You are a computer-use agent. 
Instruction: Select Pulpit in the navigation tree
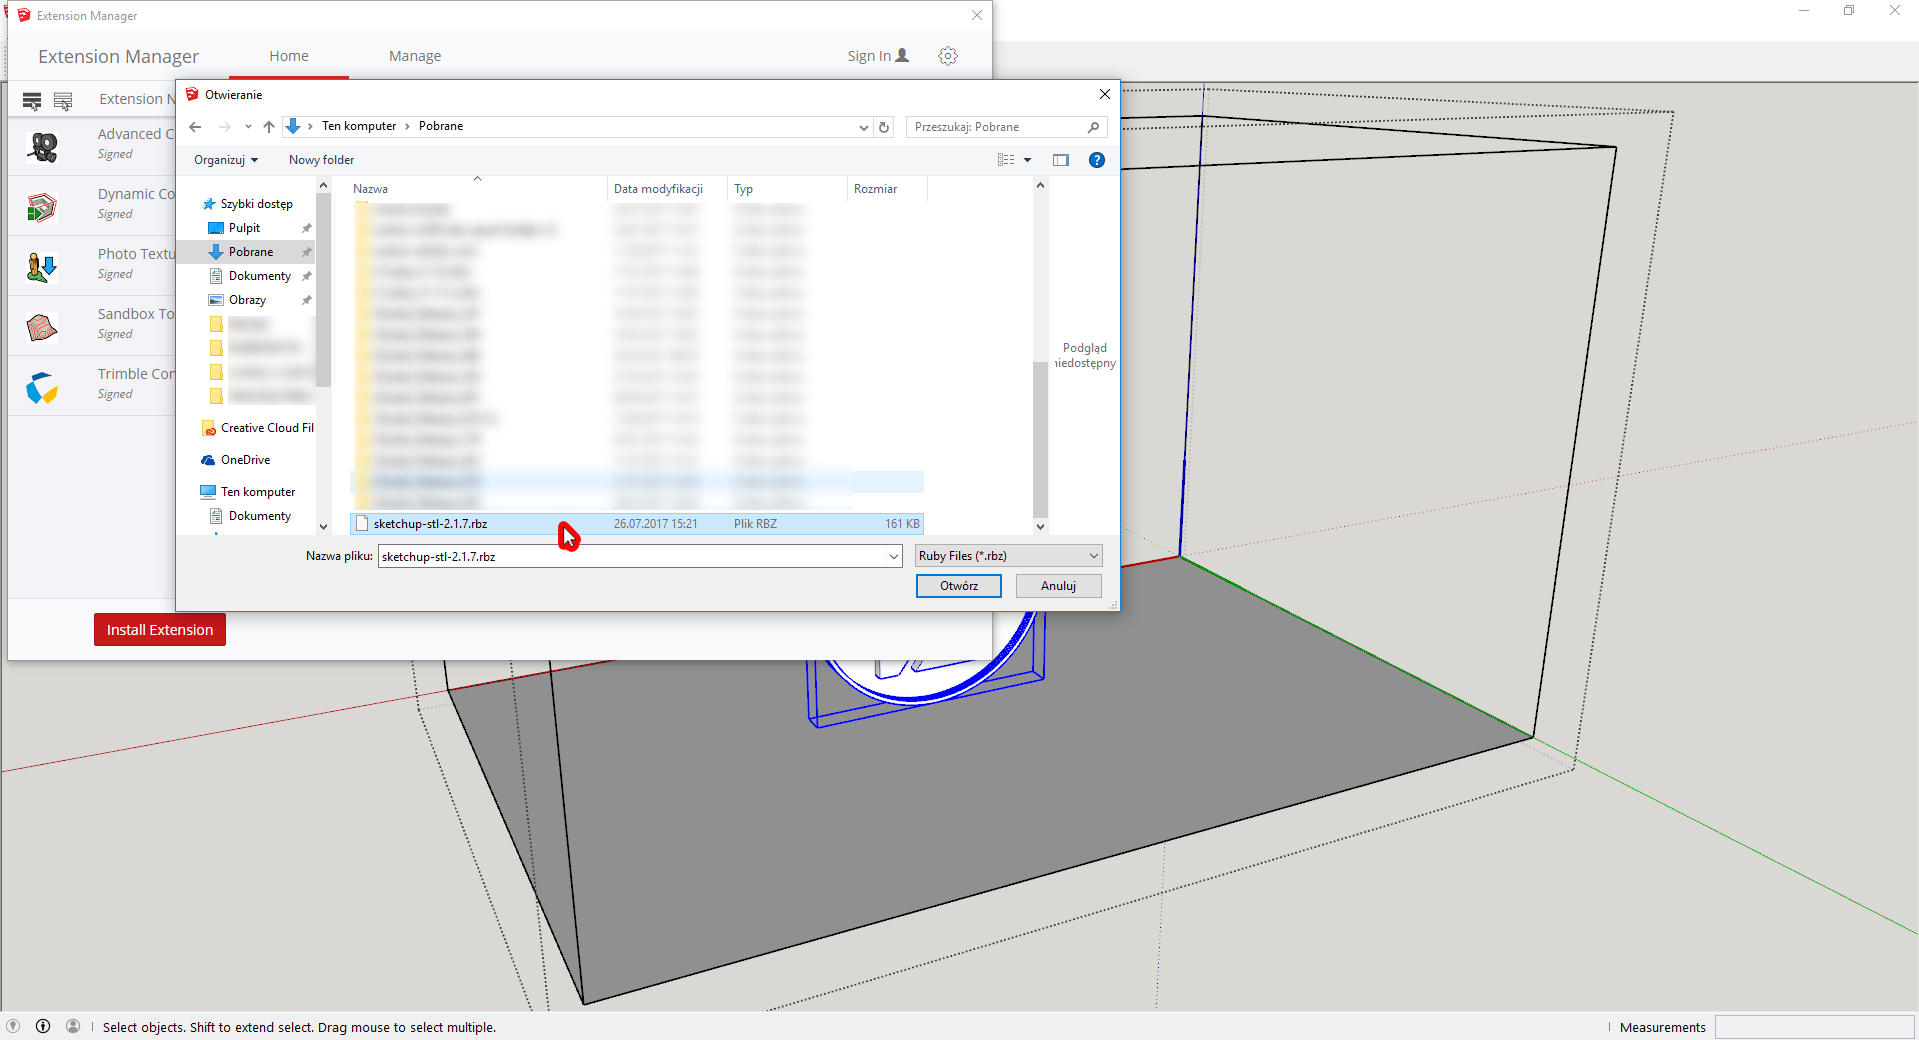pos(244,228)
